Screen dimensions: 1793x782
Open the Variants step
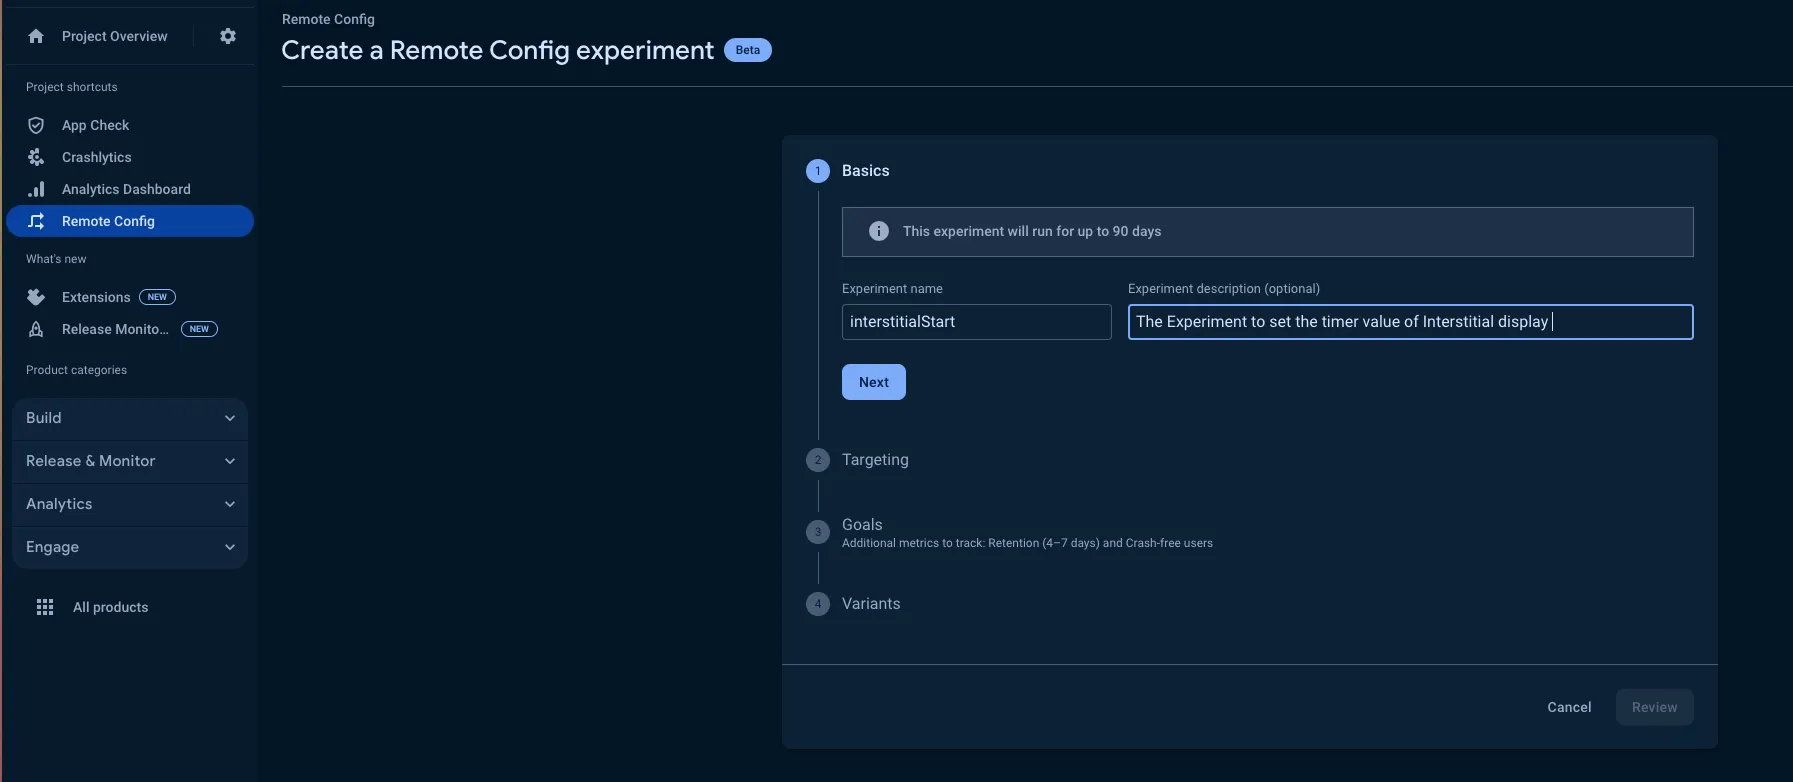871,604
